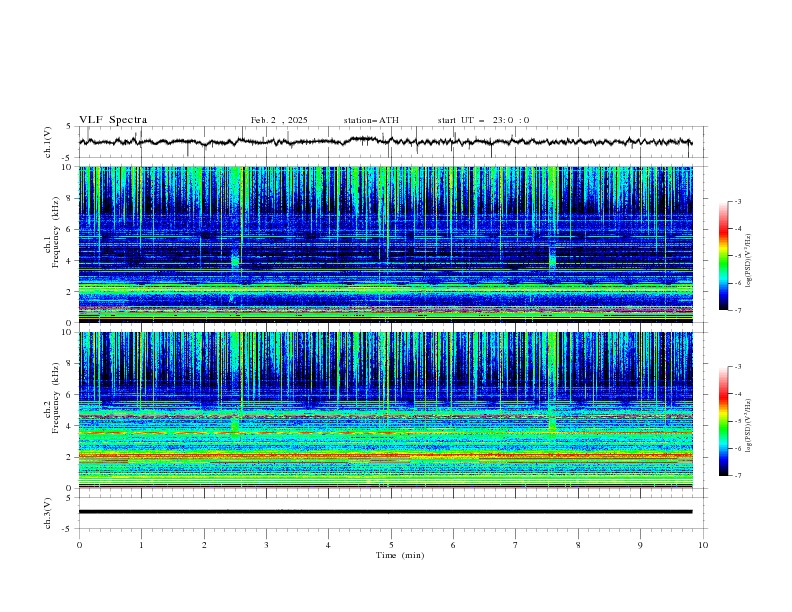Click the ch.1 spectrogram color scale bar
Image resolution: width=792 pixels, height=612 pixels.
(x=723, y=256)
